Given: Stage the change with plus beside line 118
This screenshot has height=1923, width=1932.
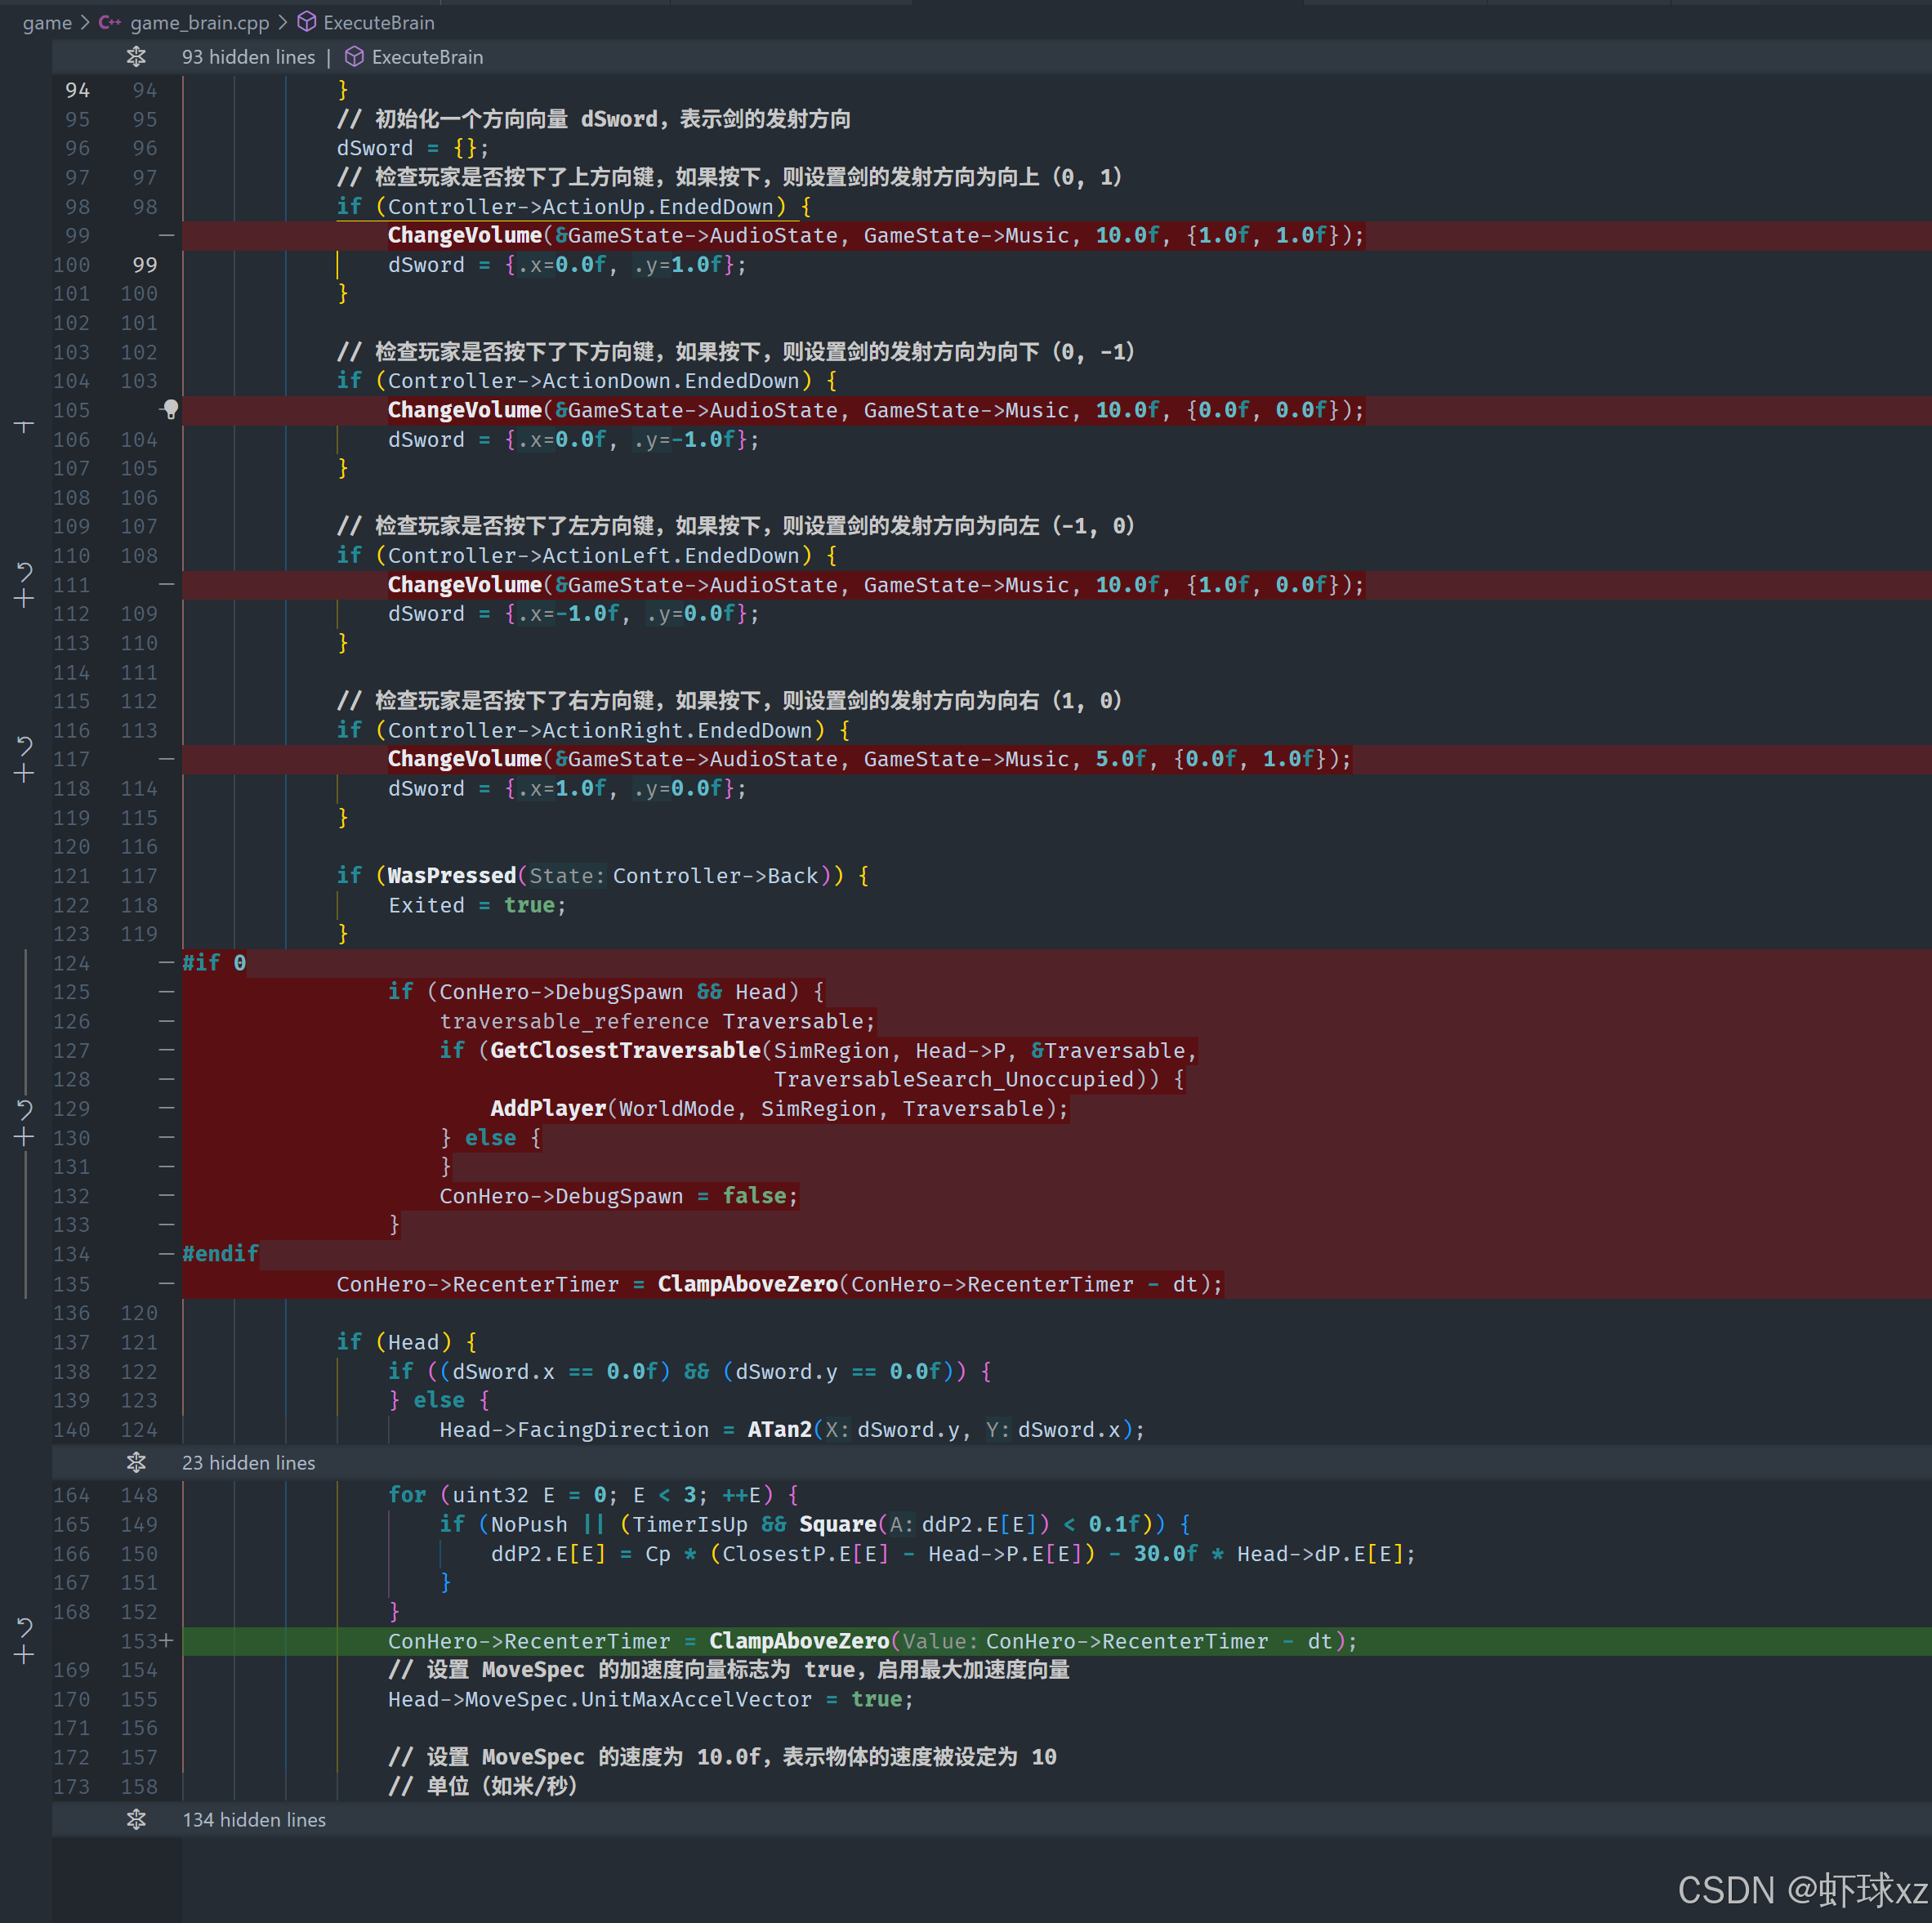Looking at the screenshot, I should pyautogui.click(x=25, y=773).
